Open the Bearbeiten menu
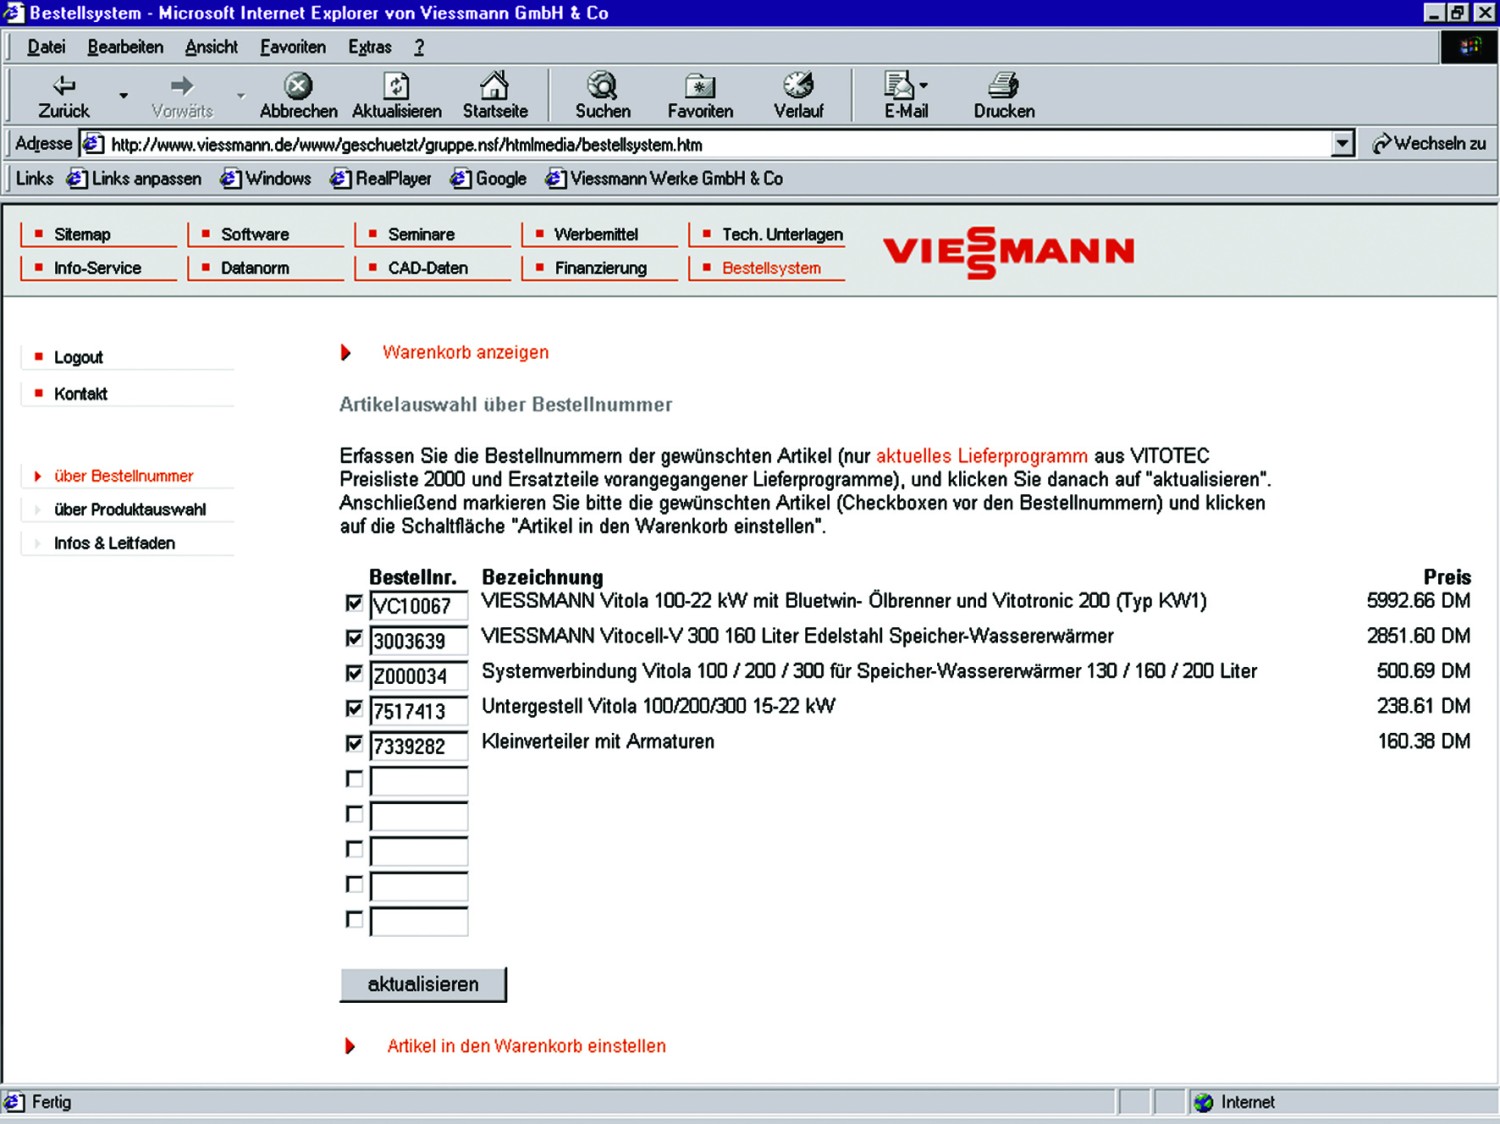 click(x=125, y=47)
